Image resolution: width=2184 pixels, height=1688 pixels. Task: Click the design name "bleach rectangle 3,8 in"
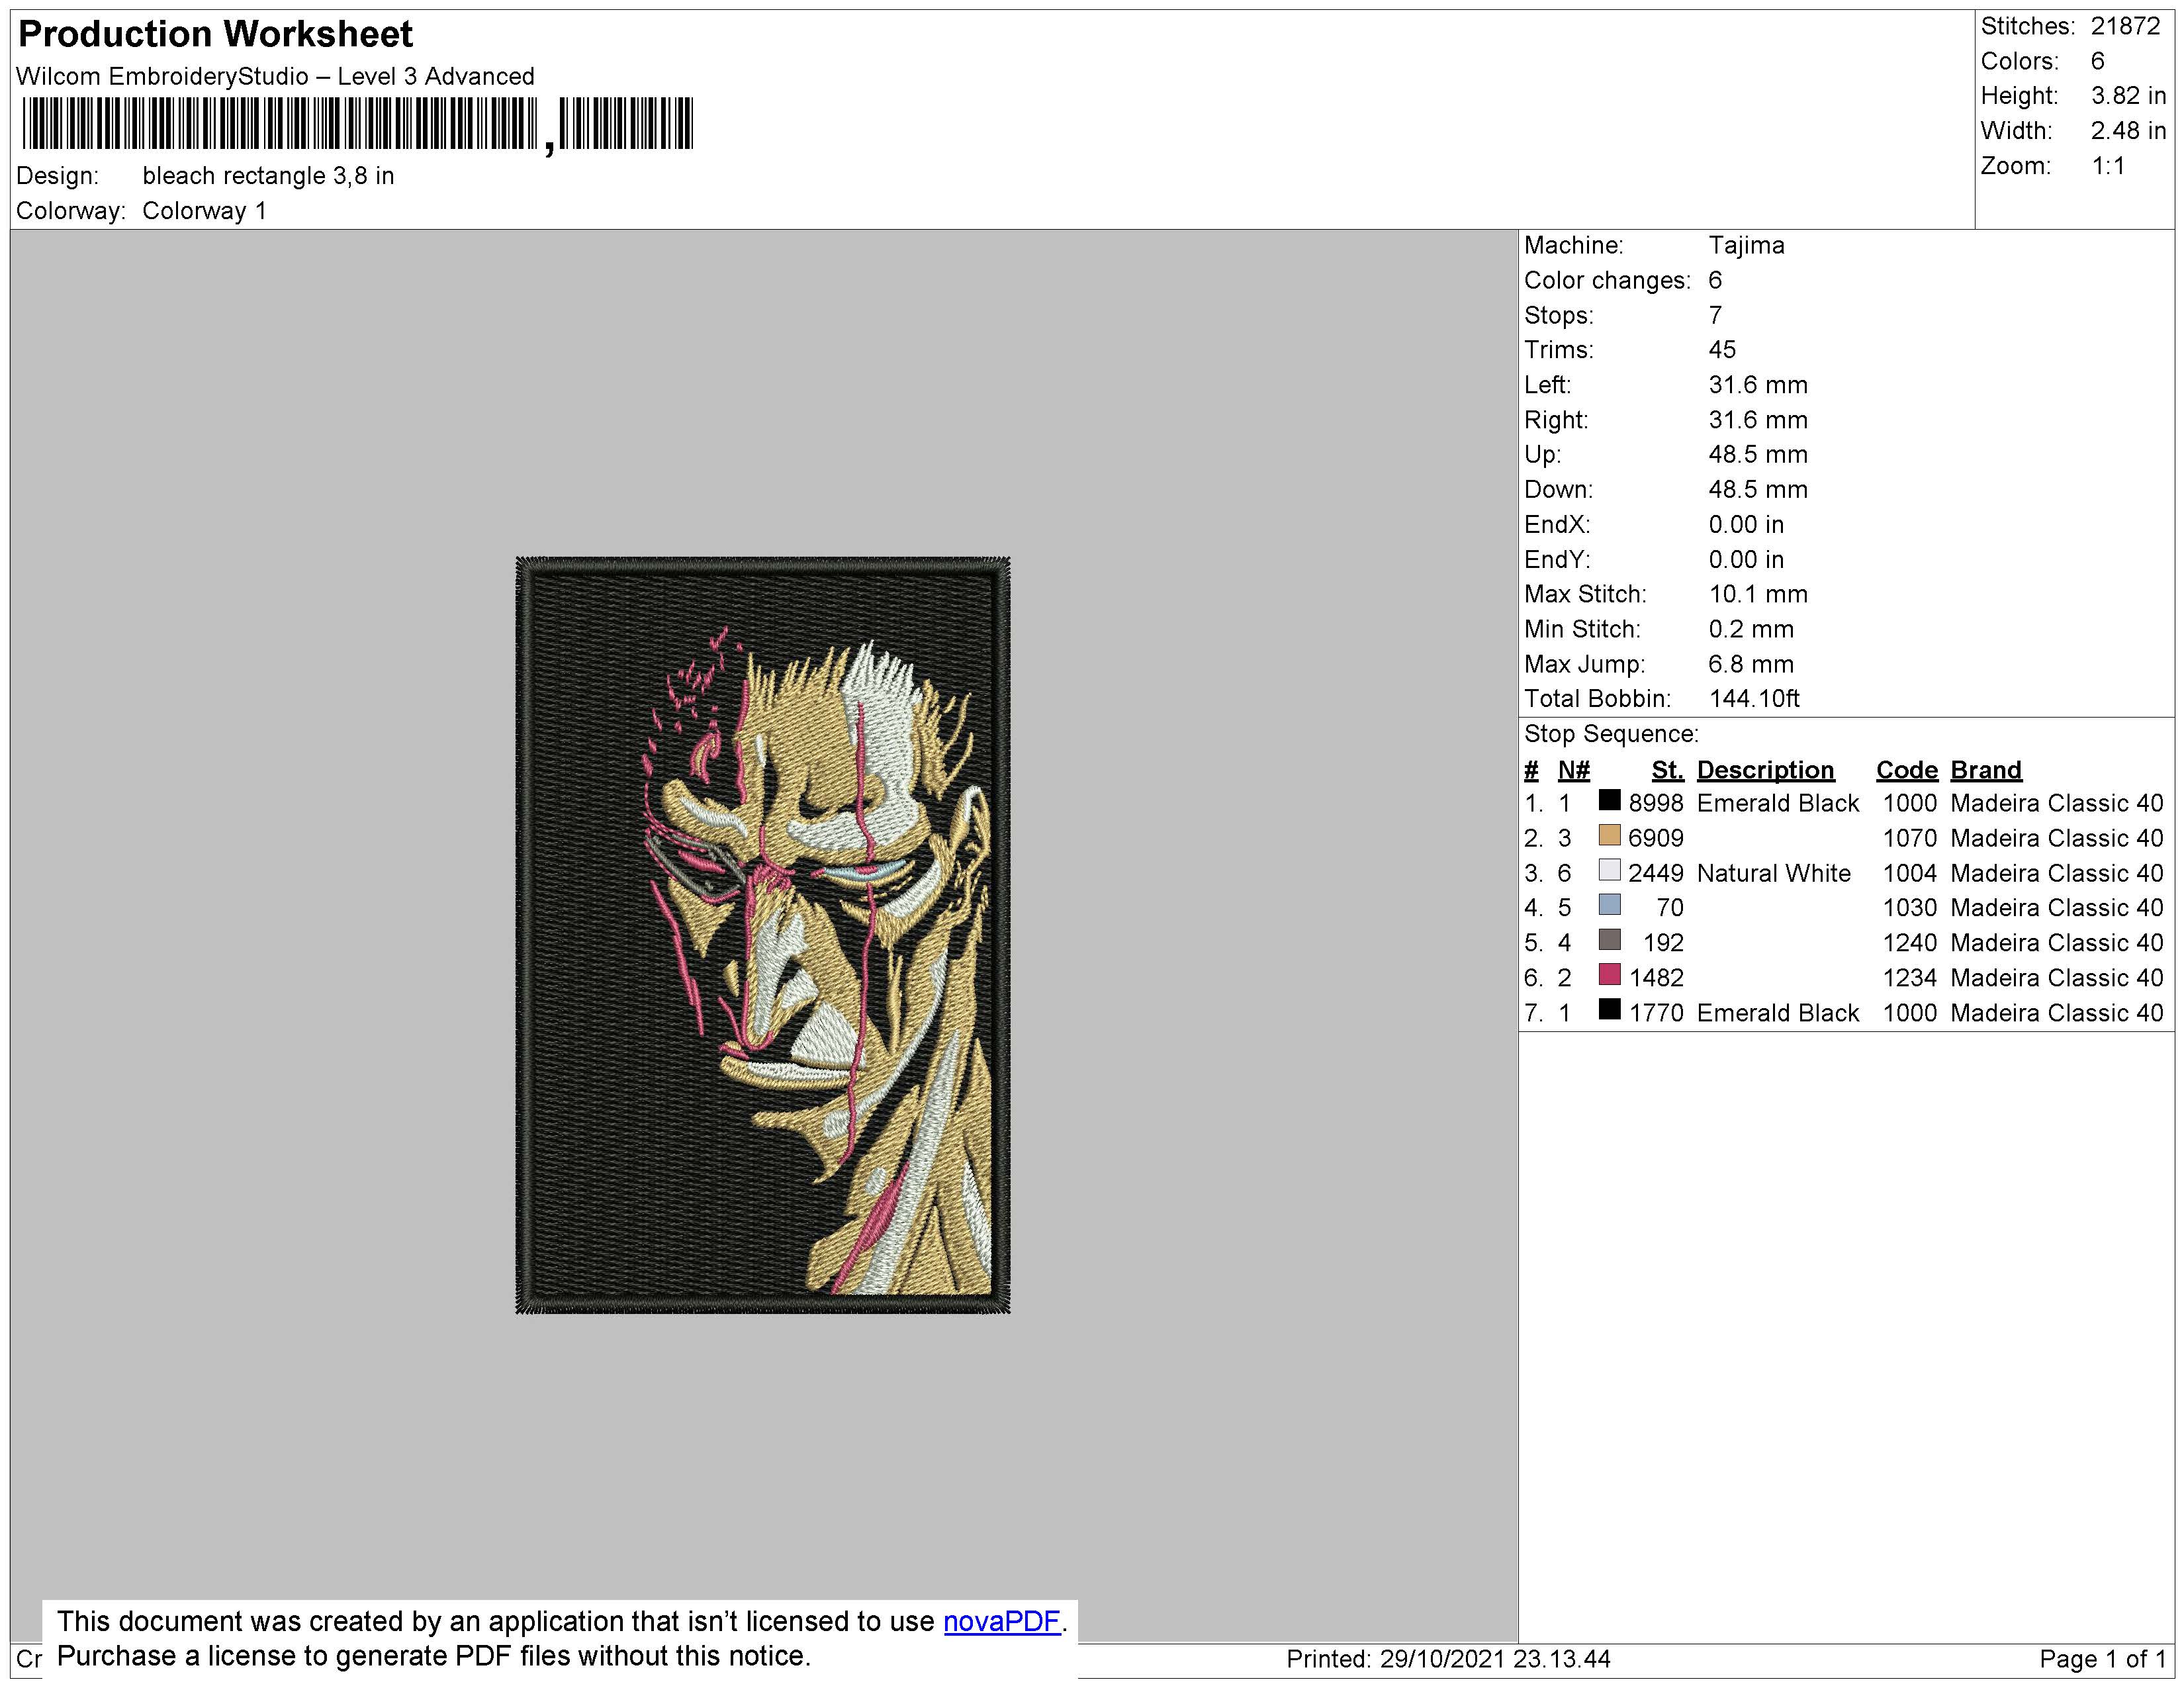point(268,177)
